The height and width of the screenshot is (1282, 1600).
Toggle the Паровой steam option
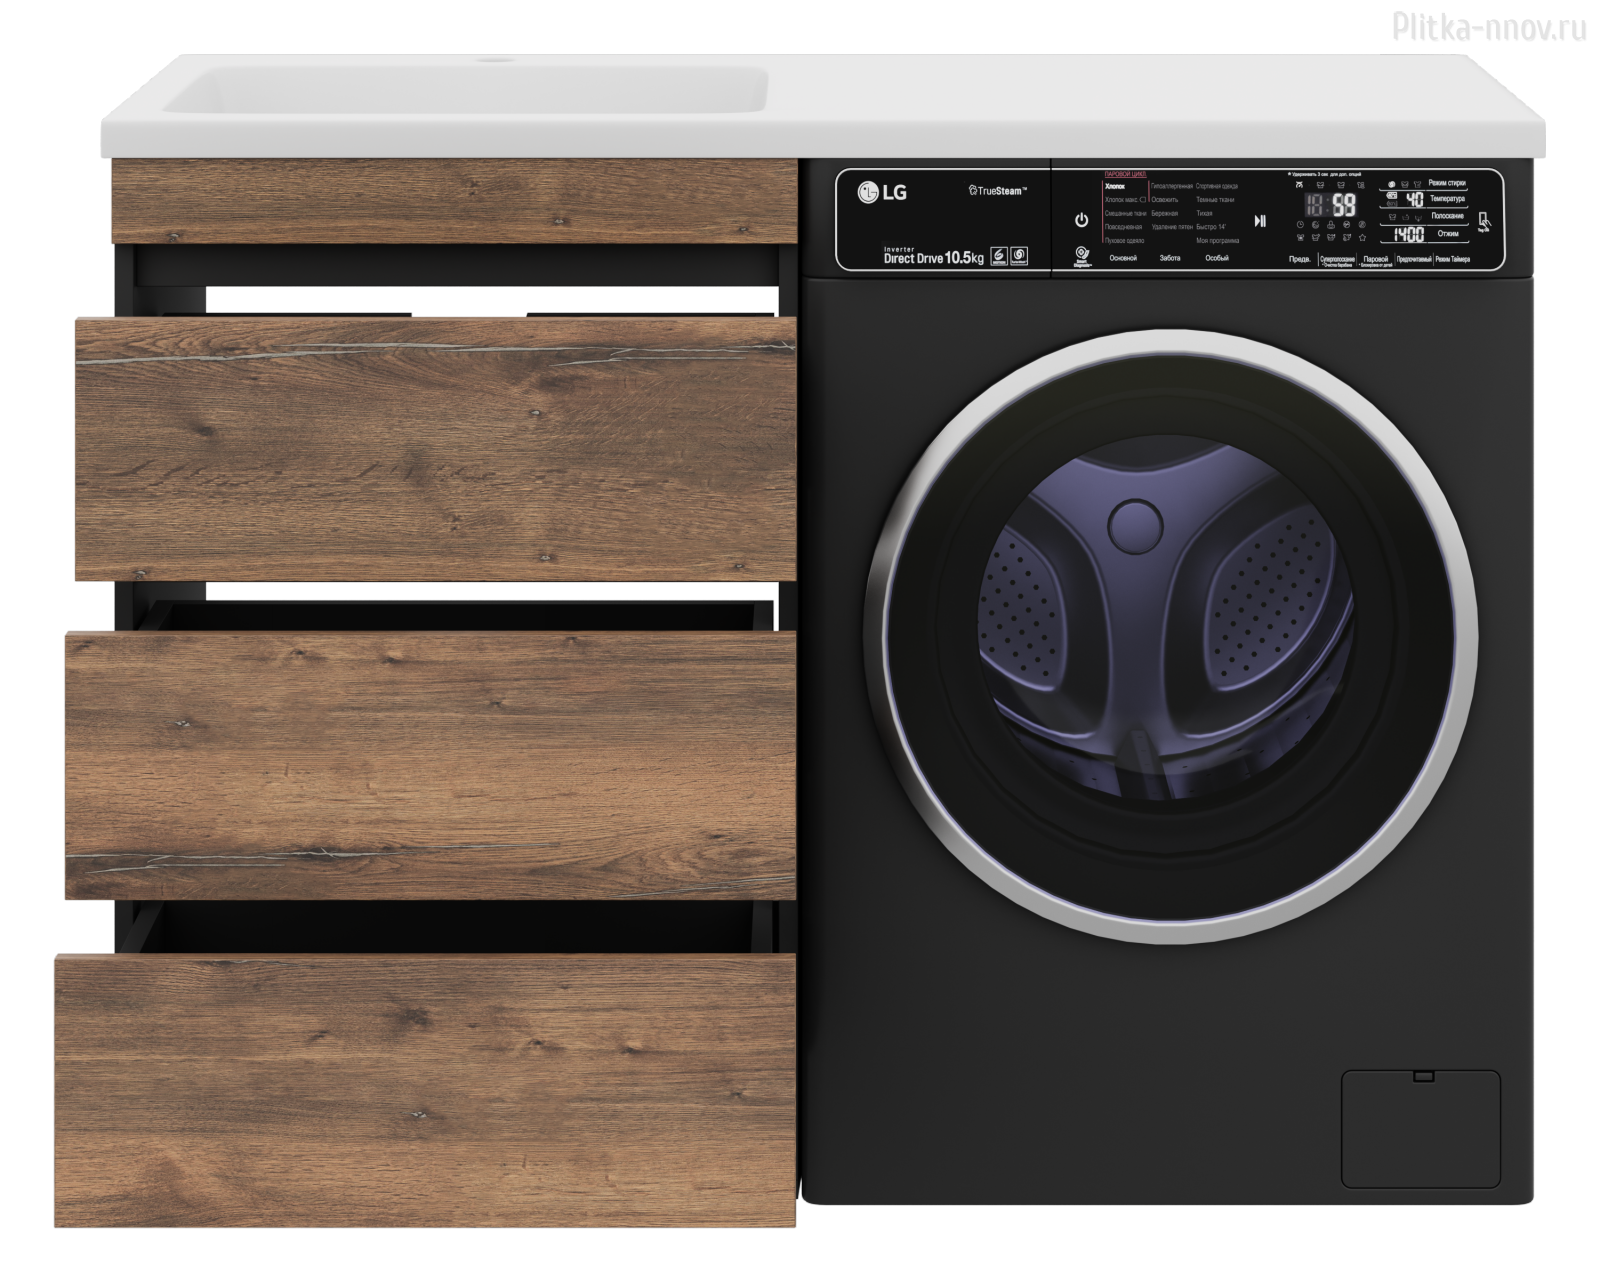pyautogui.click(x=1376, y=260)
